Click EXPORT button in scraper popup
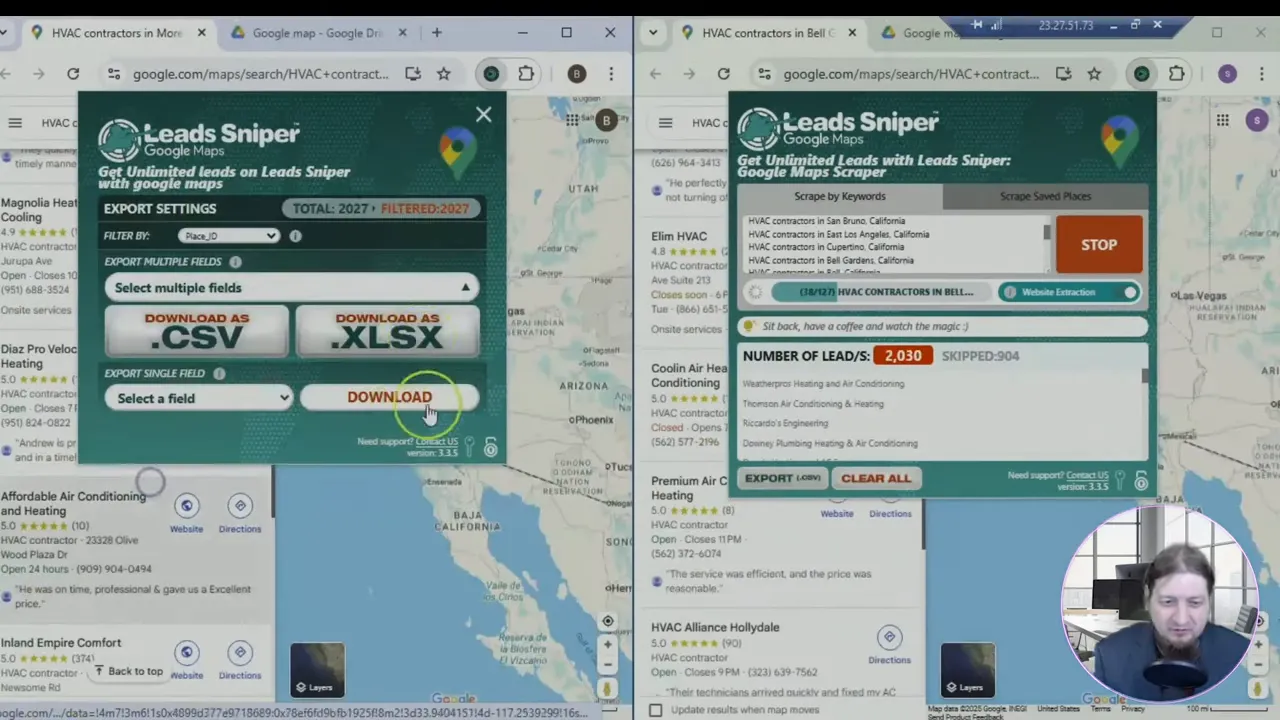1280x720 pixels. tap(782, 478)
